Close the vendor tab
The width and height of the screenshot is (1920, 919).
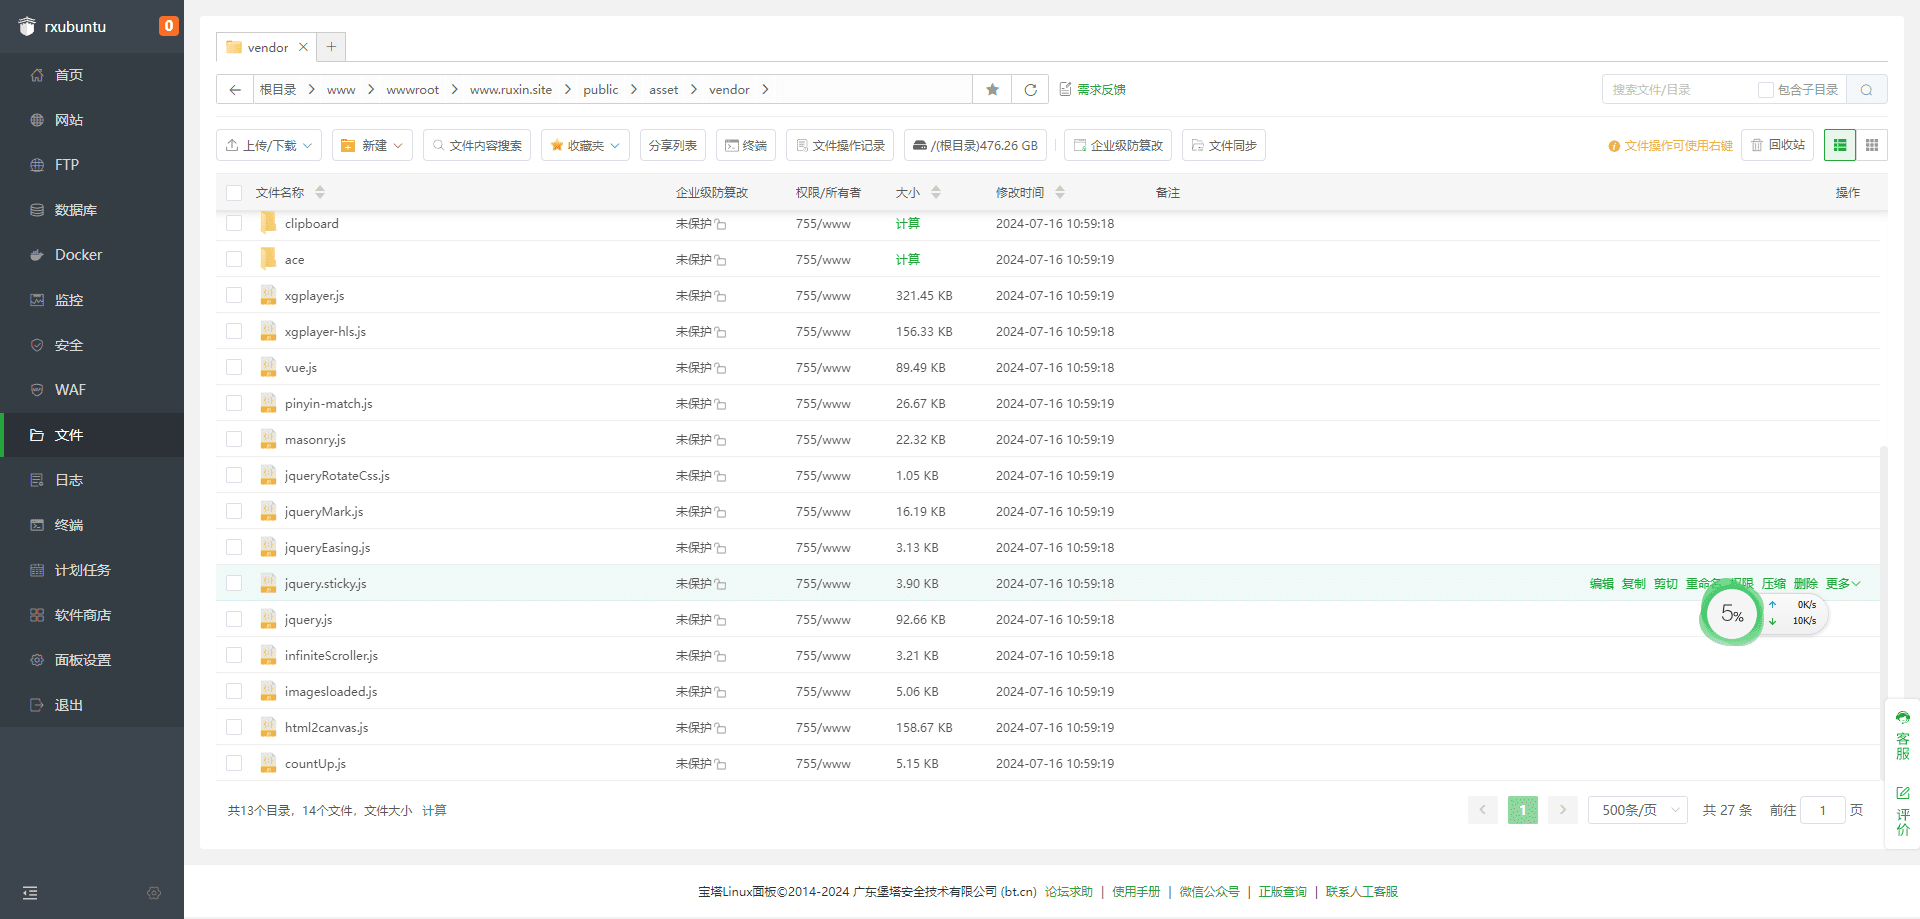pos(303,47)
